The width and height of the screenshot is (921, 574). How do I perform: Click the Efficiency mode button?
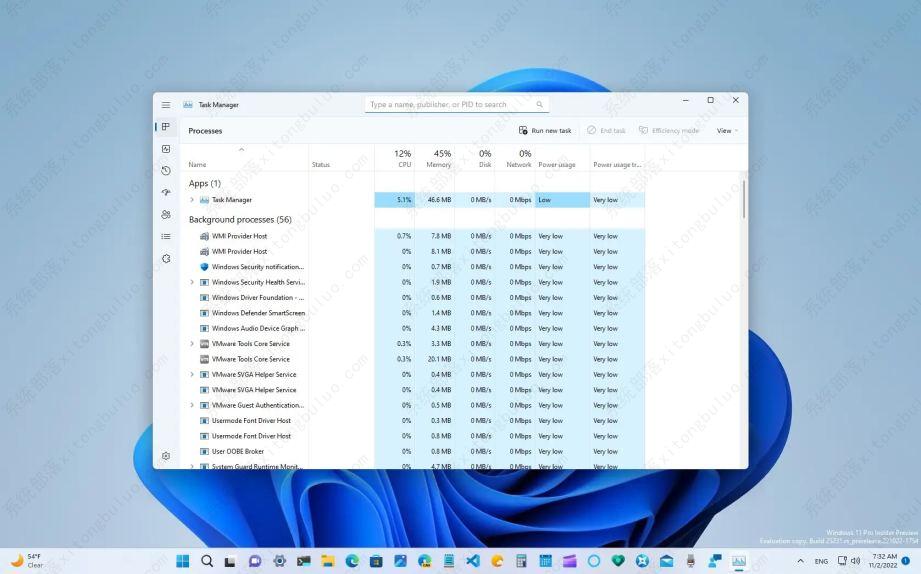669,131
